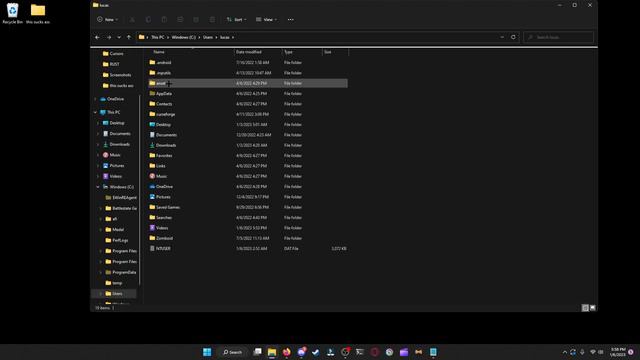Open the taskbar clock and date
Viewport: 640px width, 360px height.
click(618, 352)
